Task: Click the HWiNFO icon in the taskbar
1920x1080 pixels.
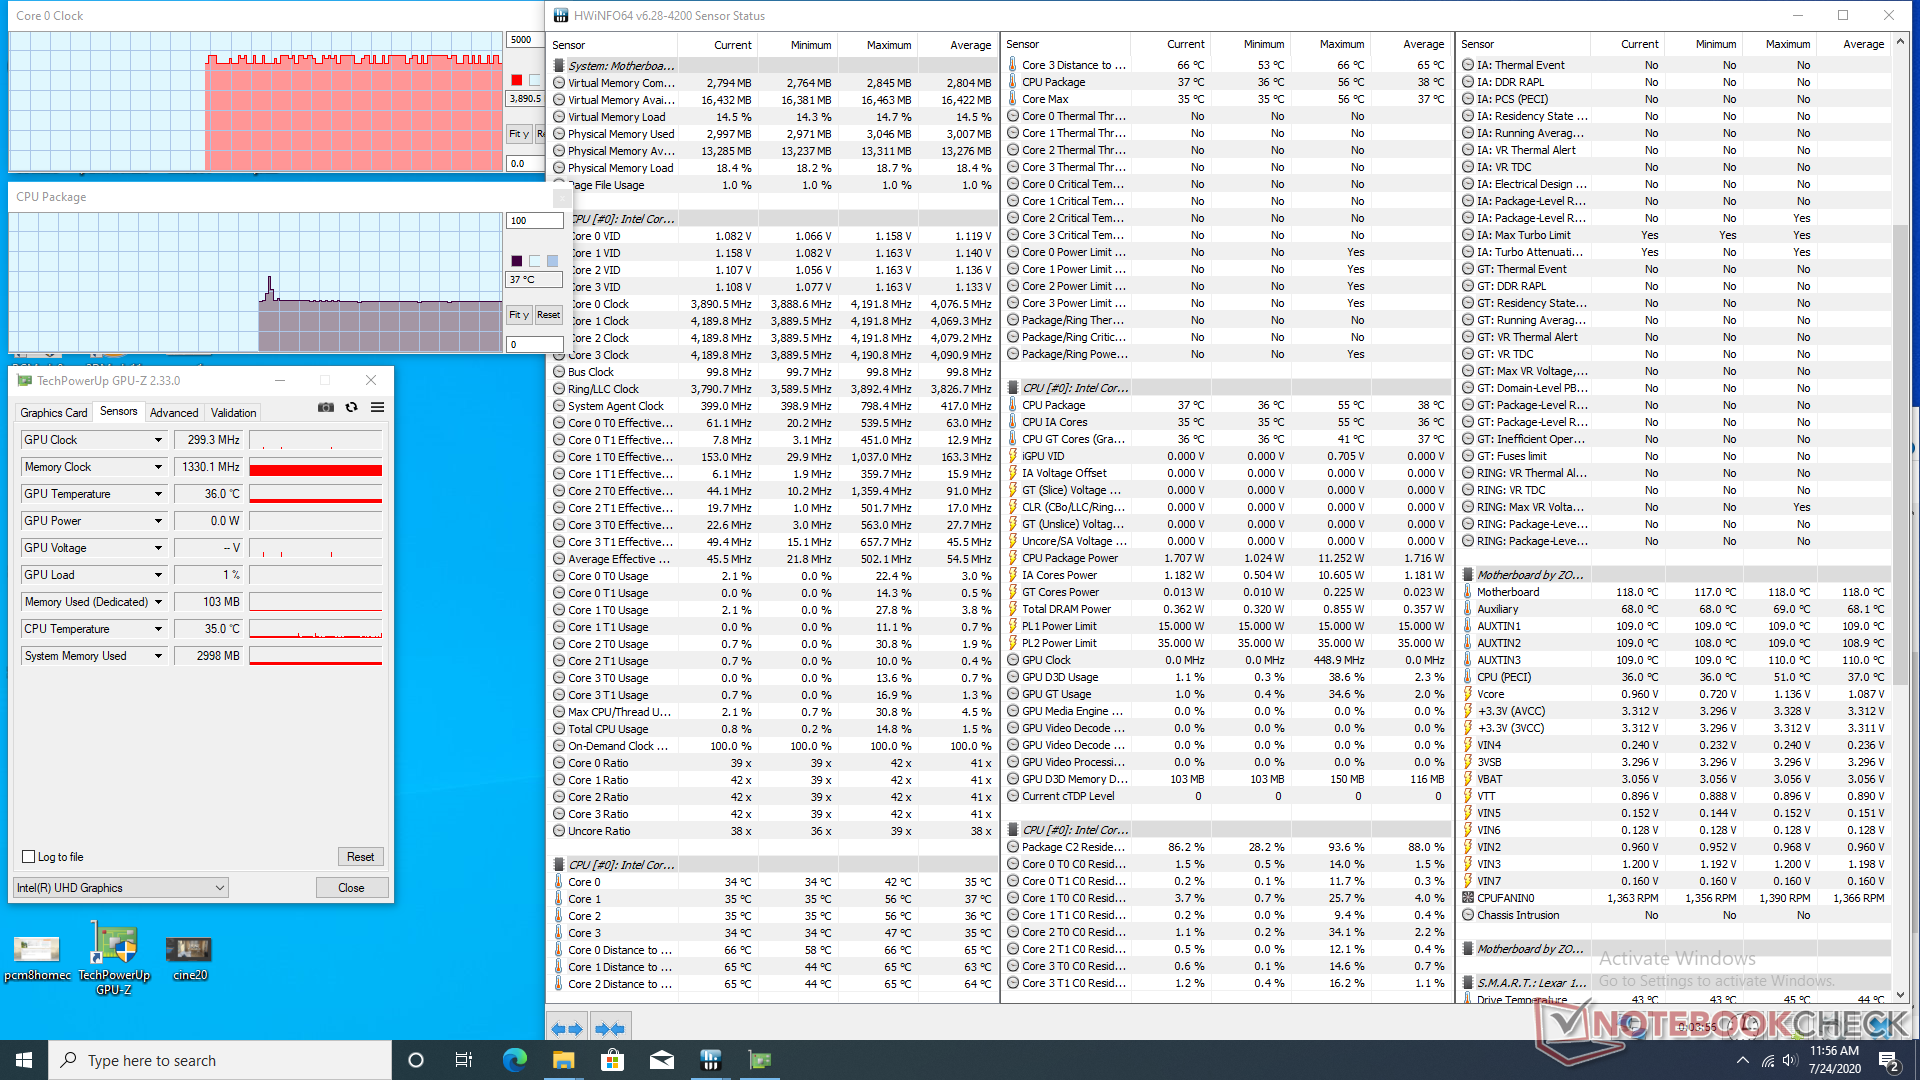Action: coord(711,1060)
